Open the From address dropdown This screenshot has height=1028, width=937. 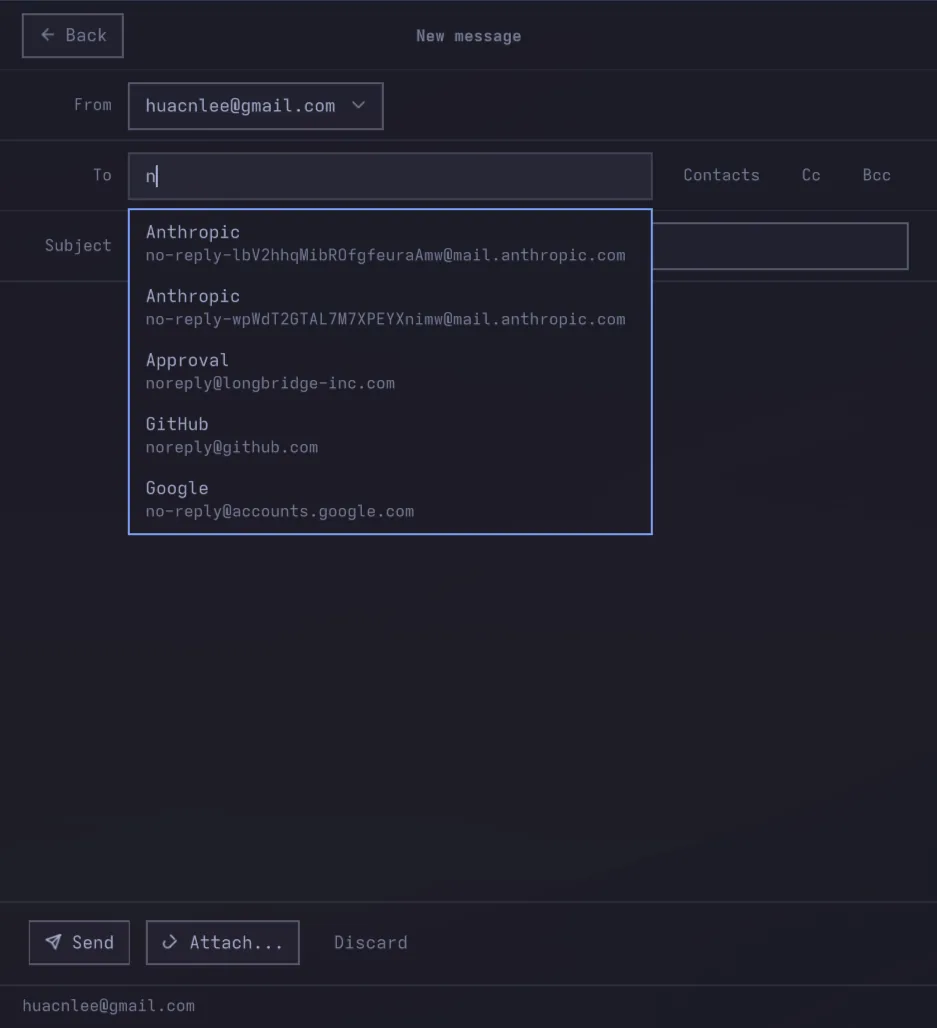coord(256,106)
